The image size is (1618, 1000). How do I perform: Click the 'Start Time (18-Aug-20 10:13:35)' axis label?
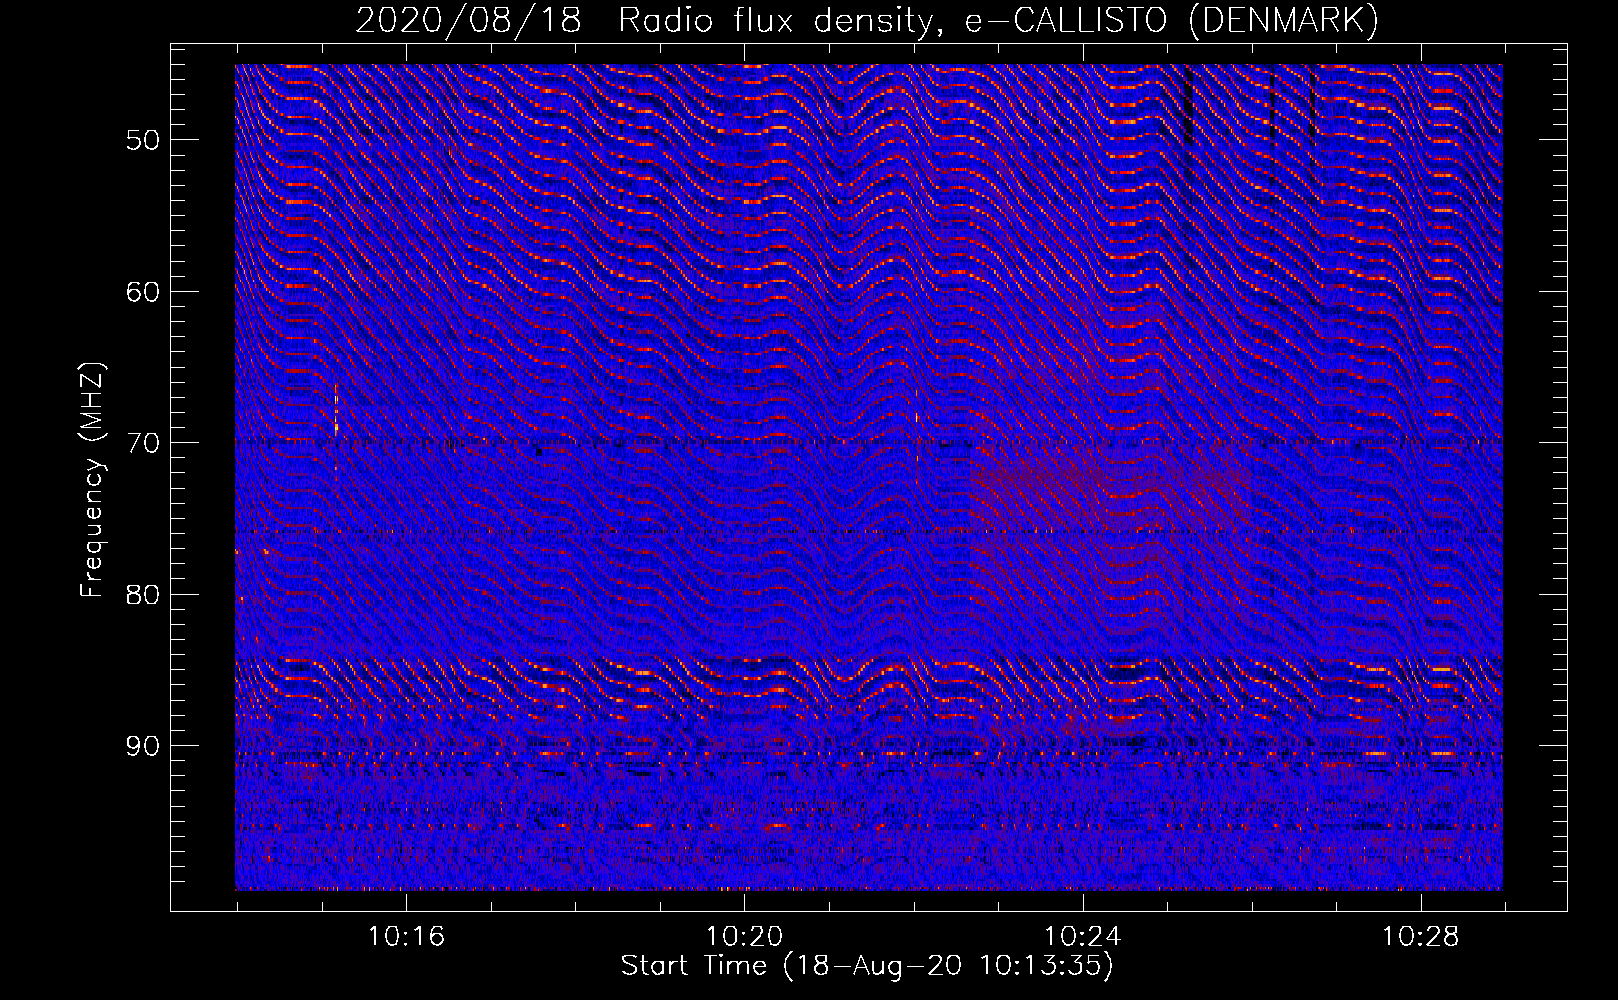click(867, 966)
